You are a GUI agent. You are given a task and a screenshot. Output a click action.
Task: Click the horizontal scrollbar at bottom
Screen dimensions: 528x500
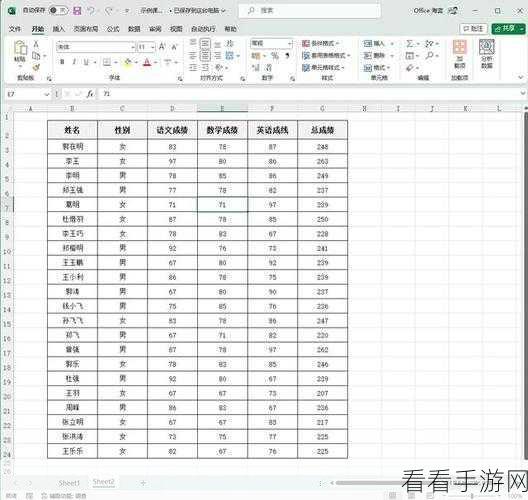coord(407,483)
